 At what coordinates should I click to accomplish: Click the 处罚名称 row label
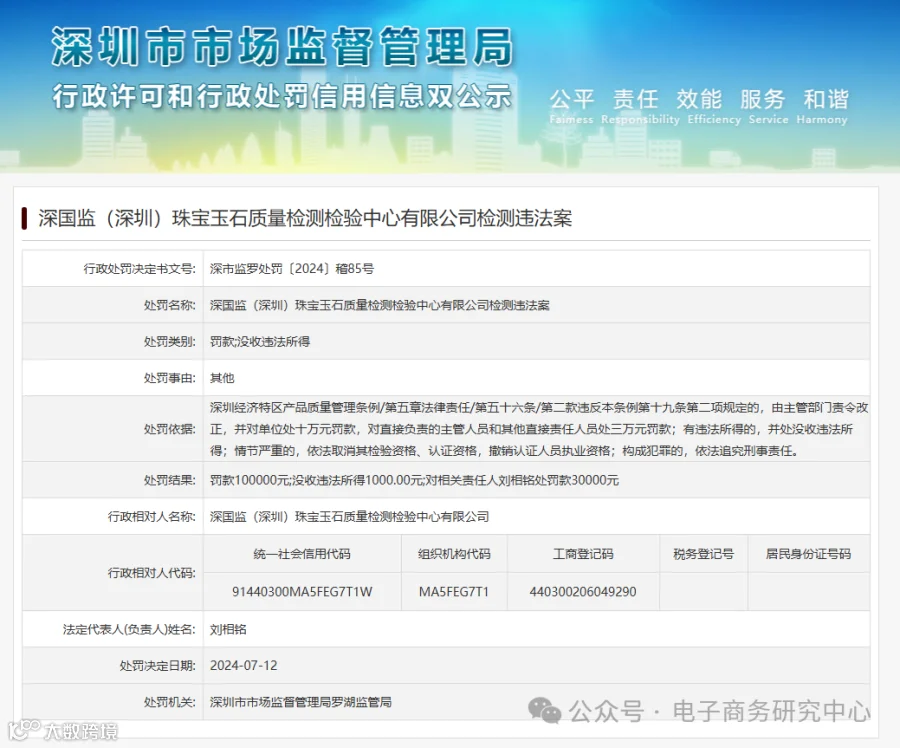169,305
